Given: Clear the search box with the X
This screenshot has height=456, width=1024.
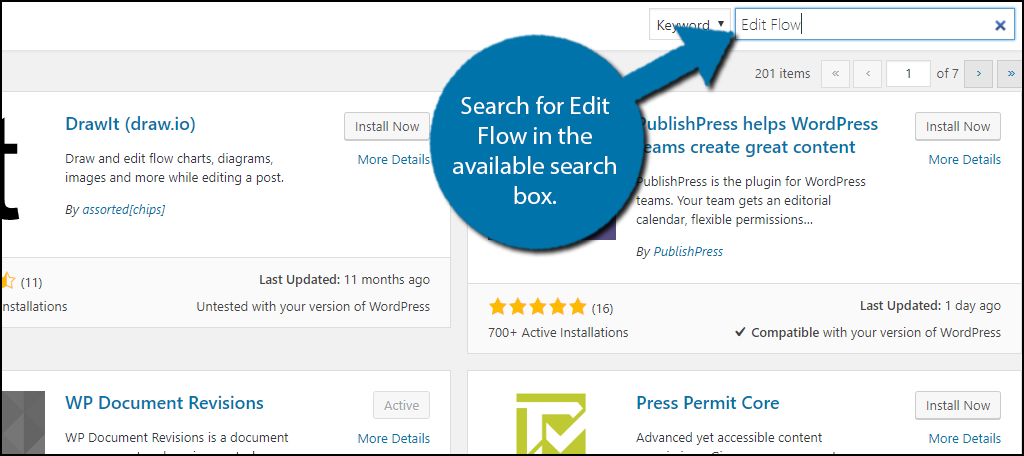Looking at the screenshot, I should point(1000,25).
